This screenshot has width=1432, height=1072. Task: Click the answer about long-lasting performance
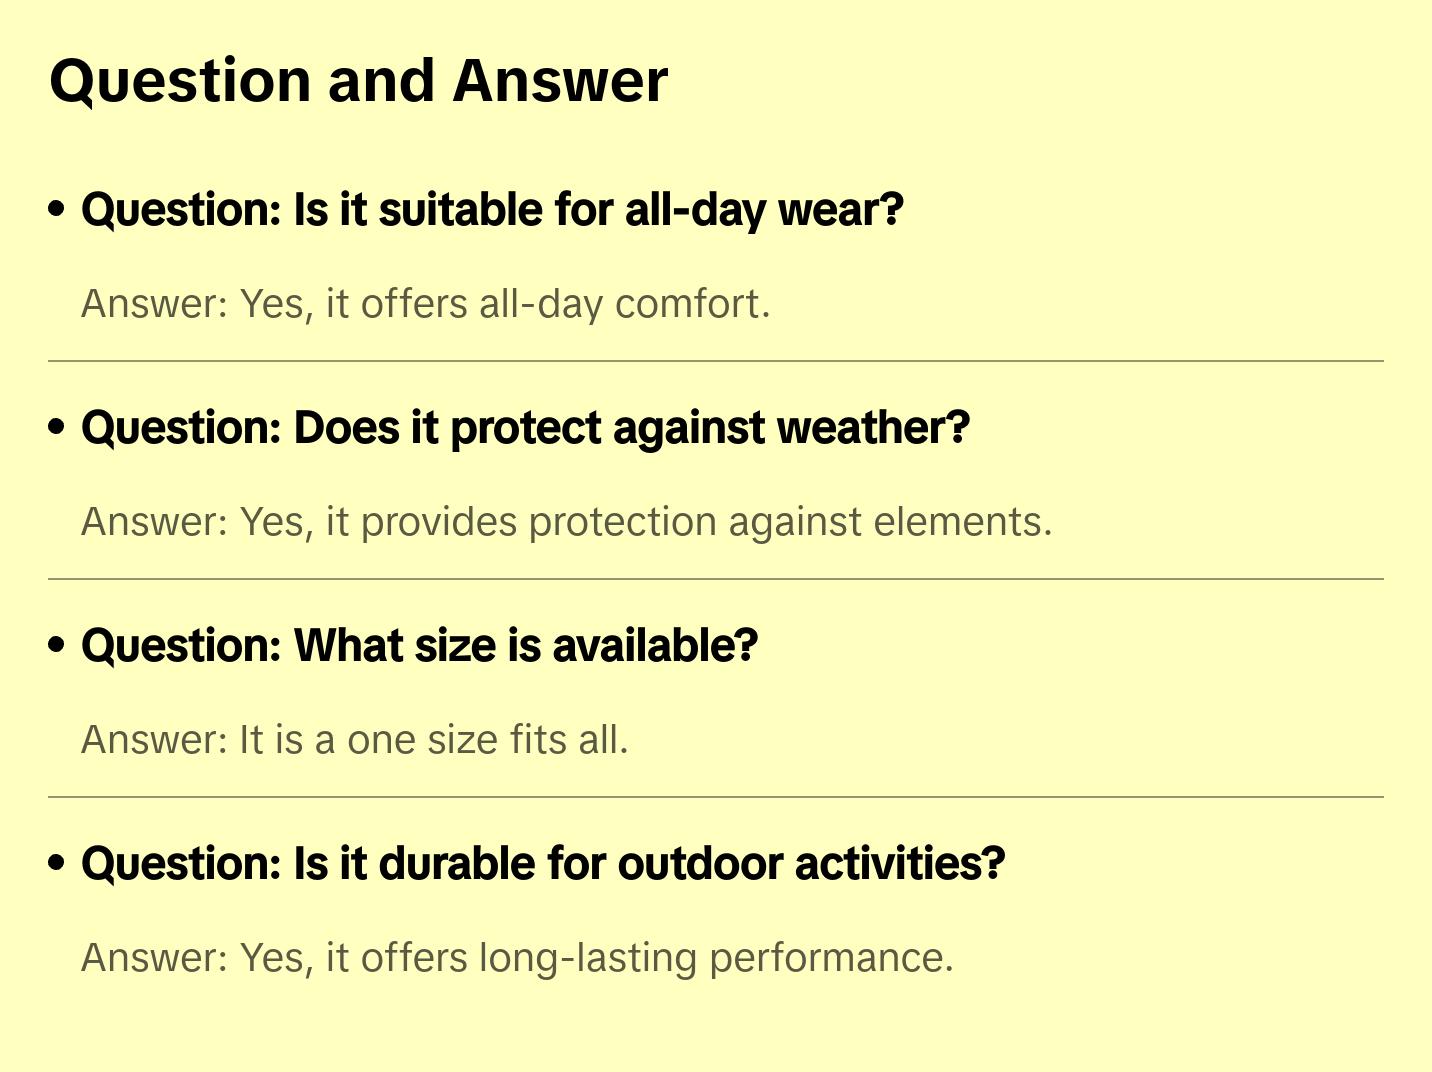tap(517, 958)
